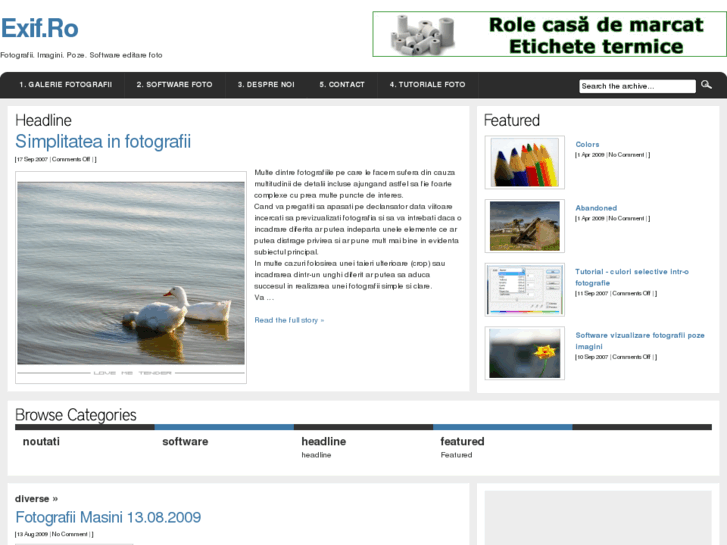Open Fotografii Masini 13.08.2009 post

pos(108,517)
